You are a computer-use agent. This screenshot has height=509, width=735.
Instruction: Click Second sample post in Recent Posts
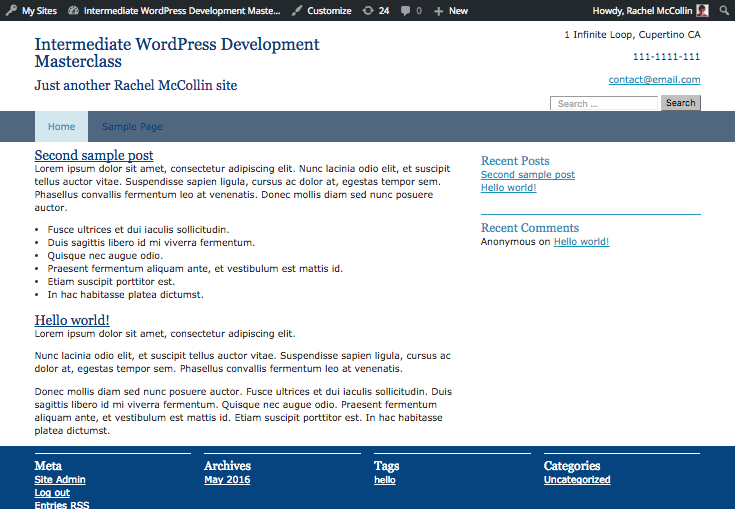[528, 174]
